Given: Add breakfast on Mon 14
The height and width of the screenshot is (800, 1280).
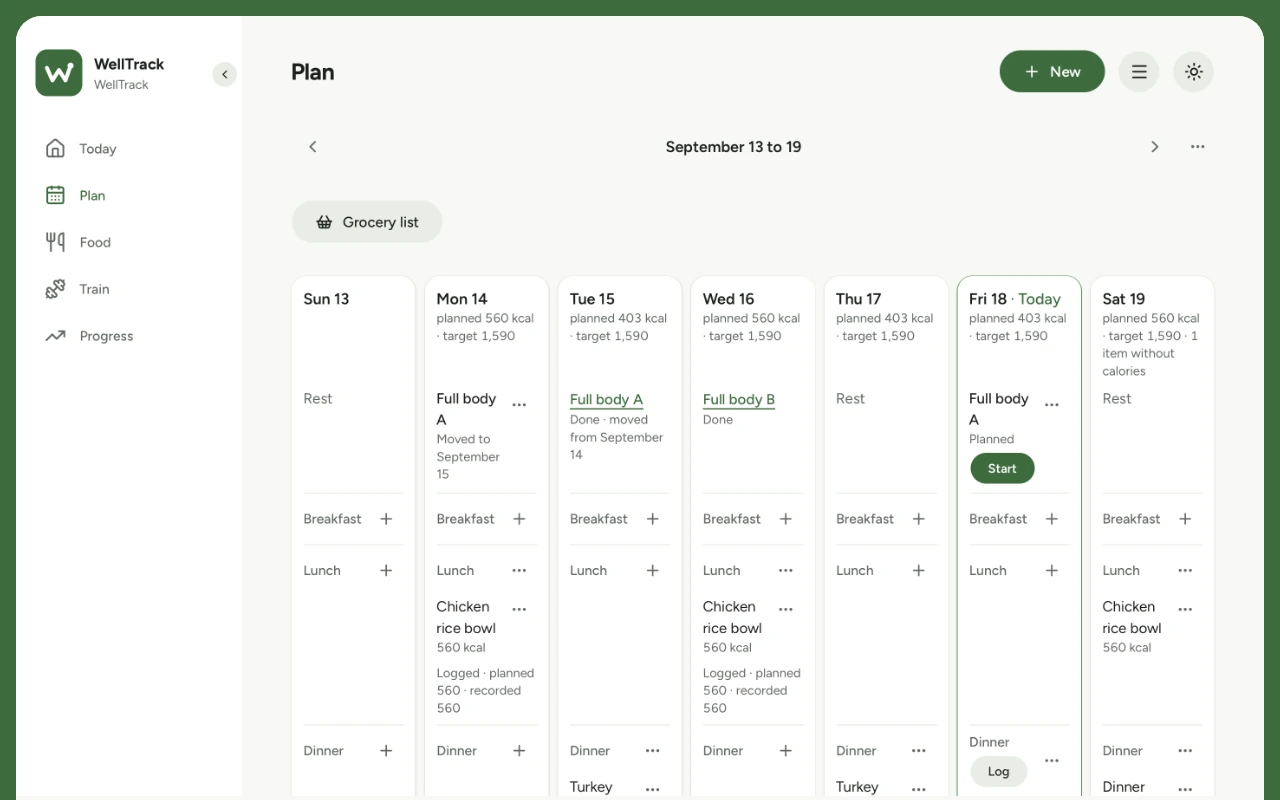Looking at the screenshot, I should click(519, 519).
